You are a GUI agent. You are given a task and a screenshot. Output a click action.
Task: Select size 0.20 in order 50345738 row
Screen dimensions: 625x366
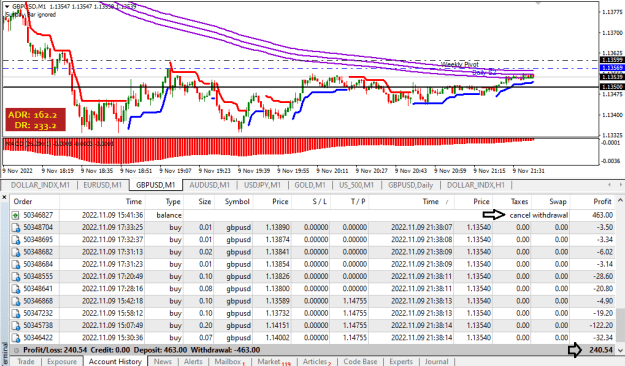tap(205, 325)
